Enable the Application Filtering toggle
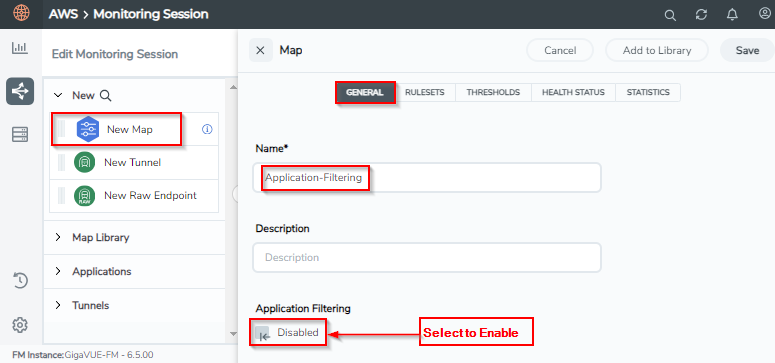 tap(262, 334)
